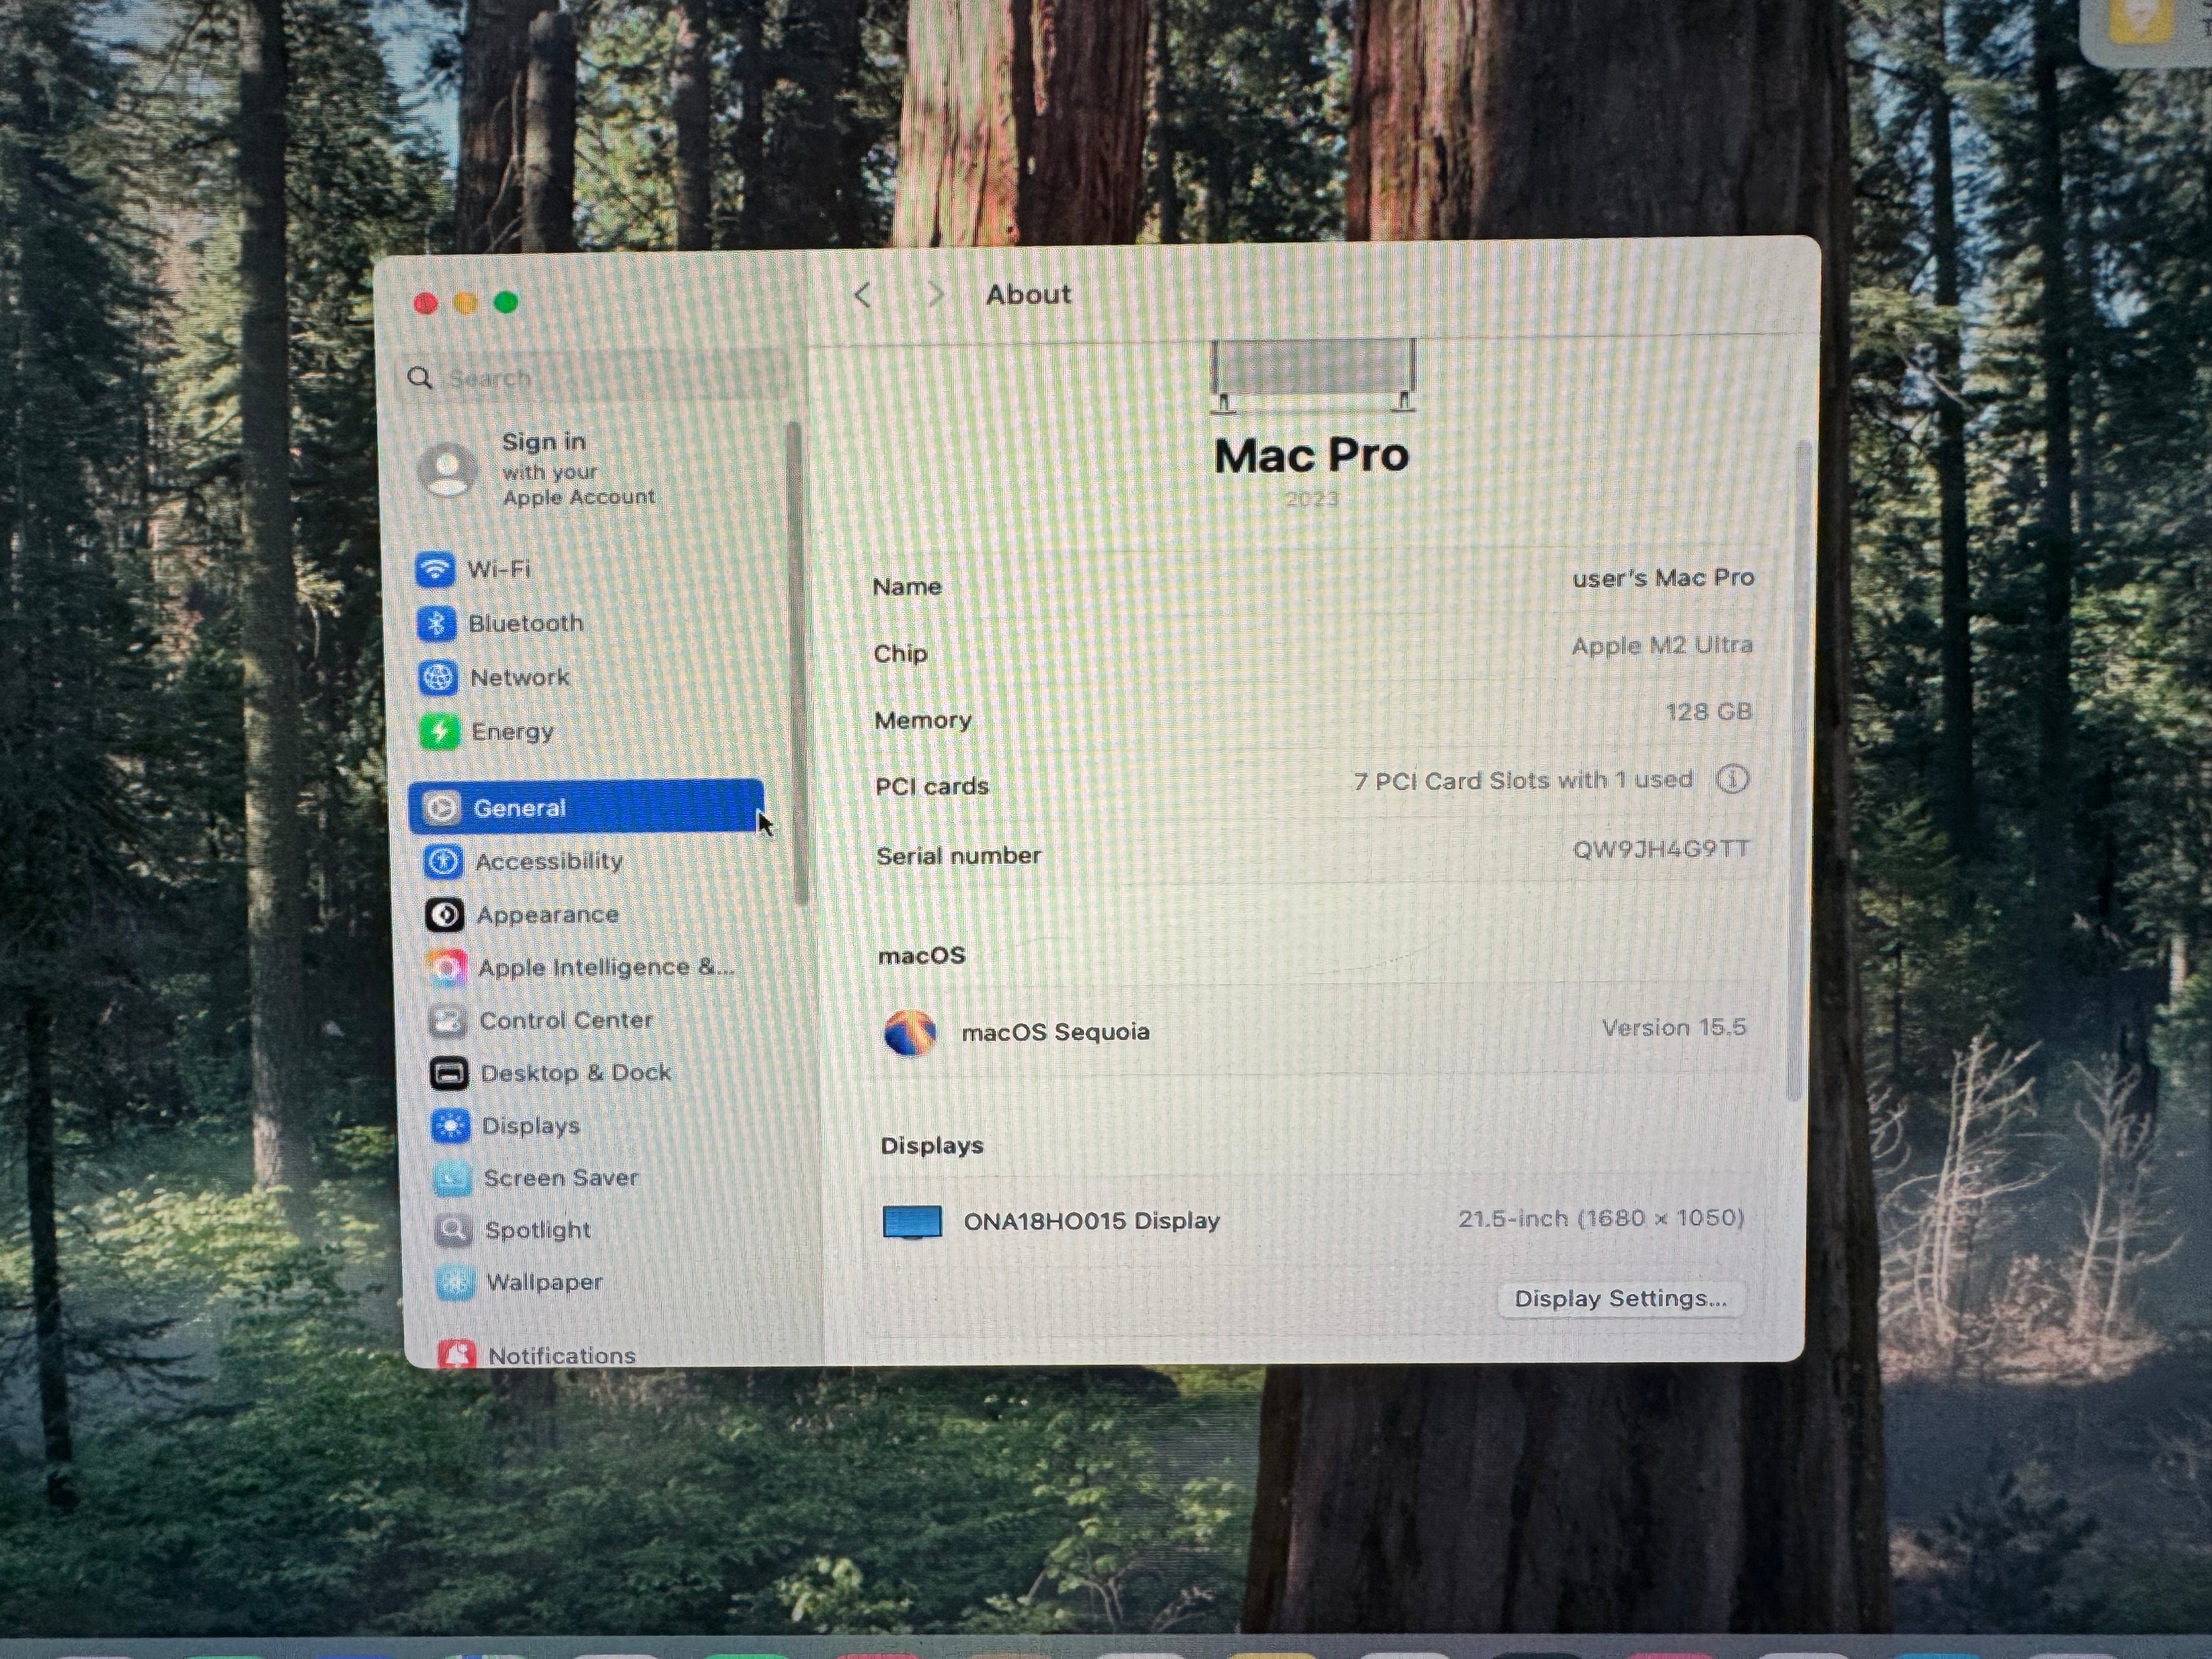The width and height of the screenshot is (2212, 1659).
Task: Click PCI cards info circle icon
Action: [1732, 779]
